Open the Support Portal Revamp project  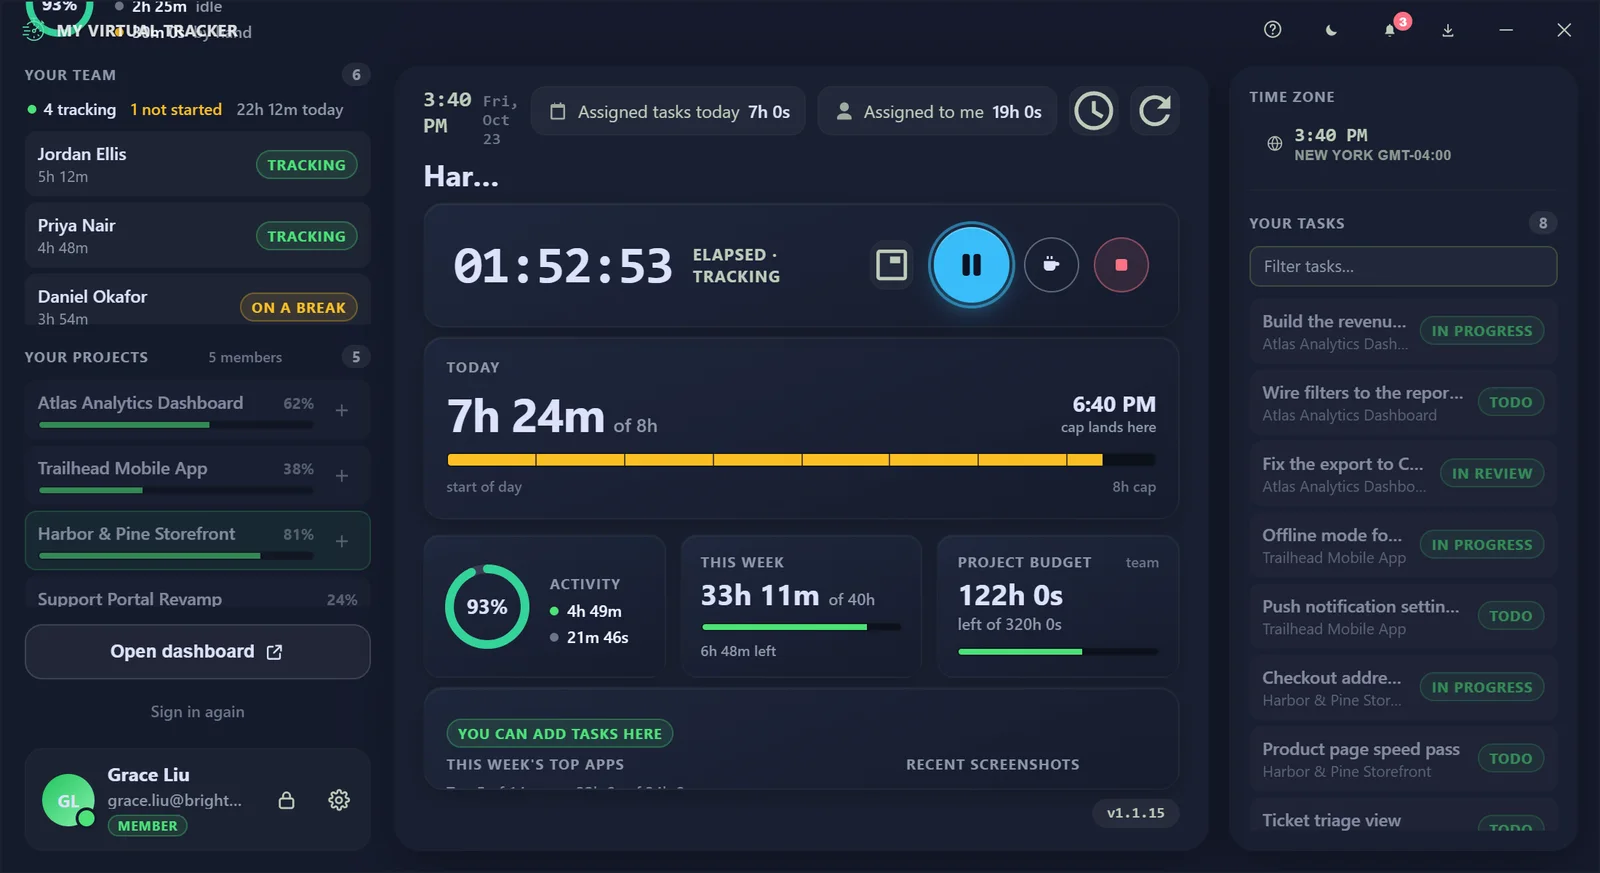(197, 594)
